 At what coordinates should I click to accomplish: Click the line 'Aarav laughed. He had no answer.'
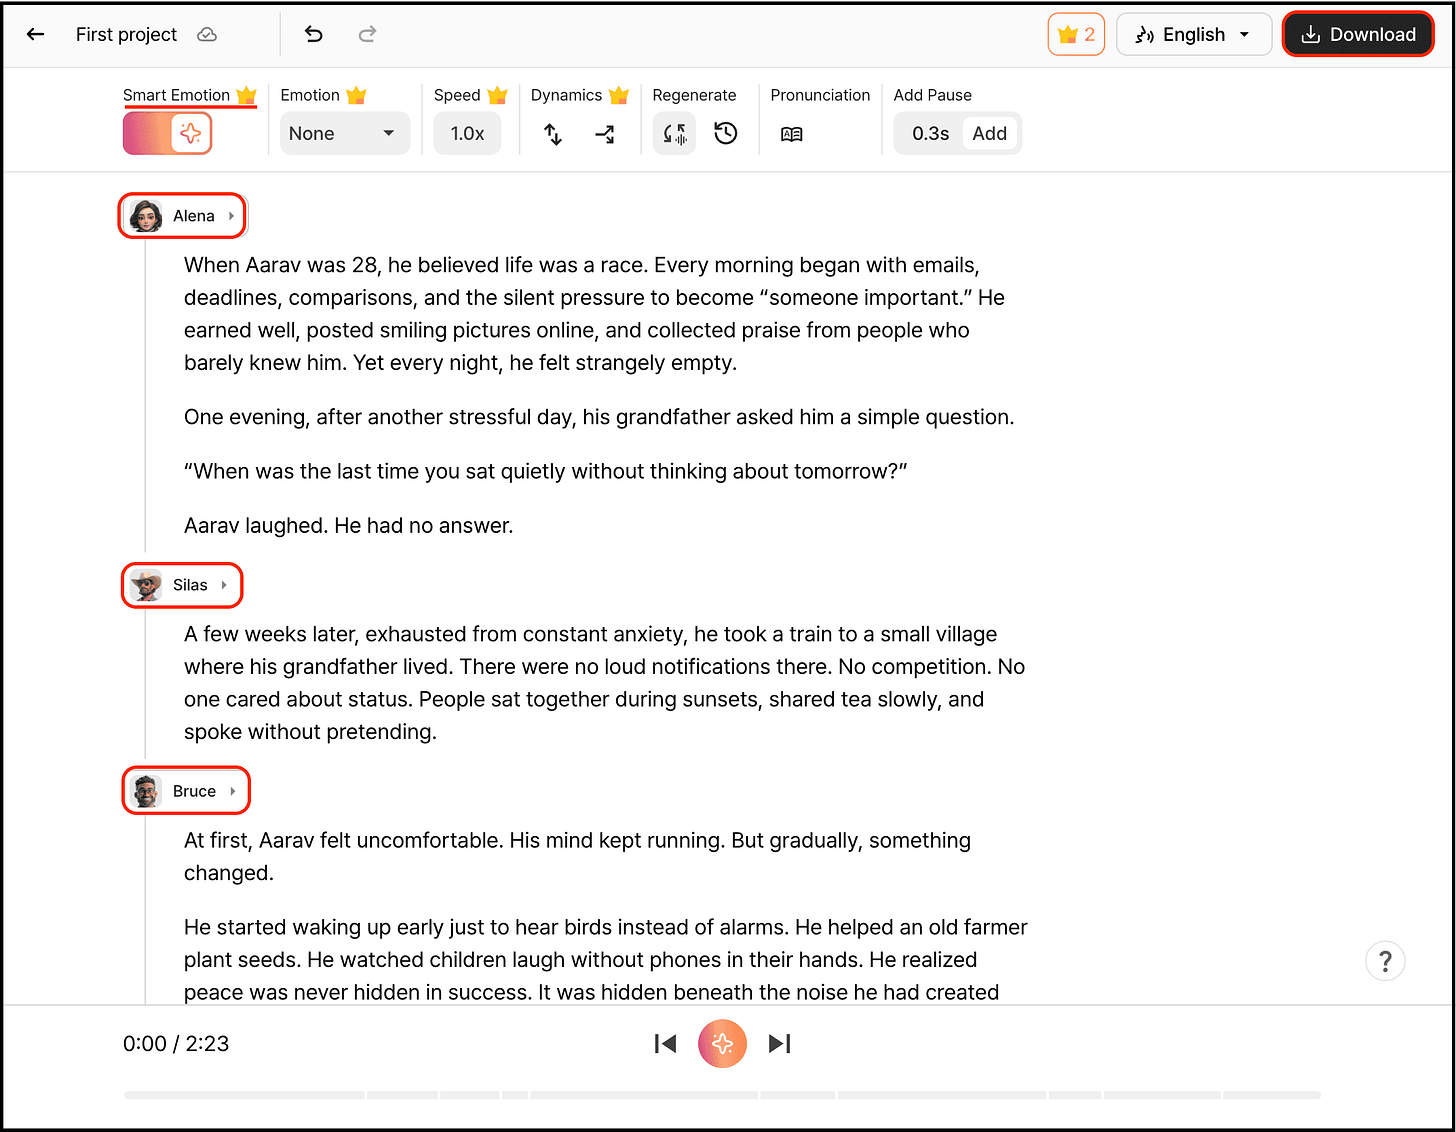348,525
